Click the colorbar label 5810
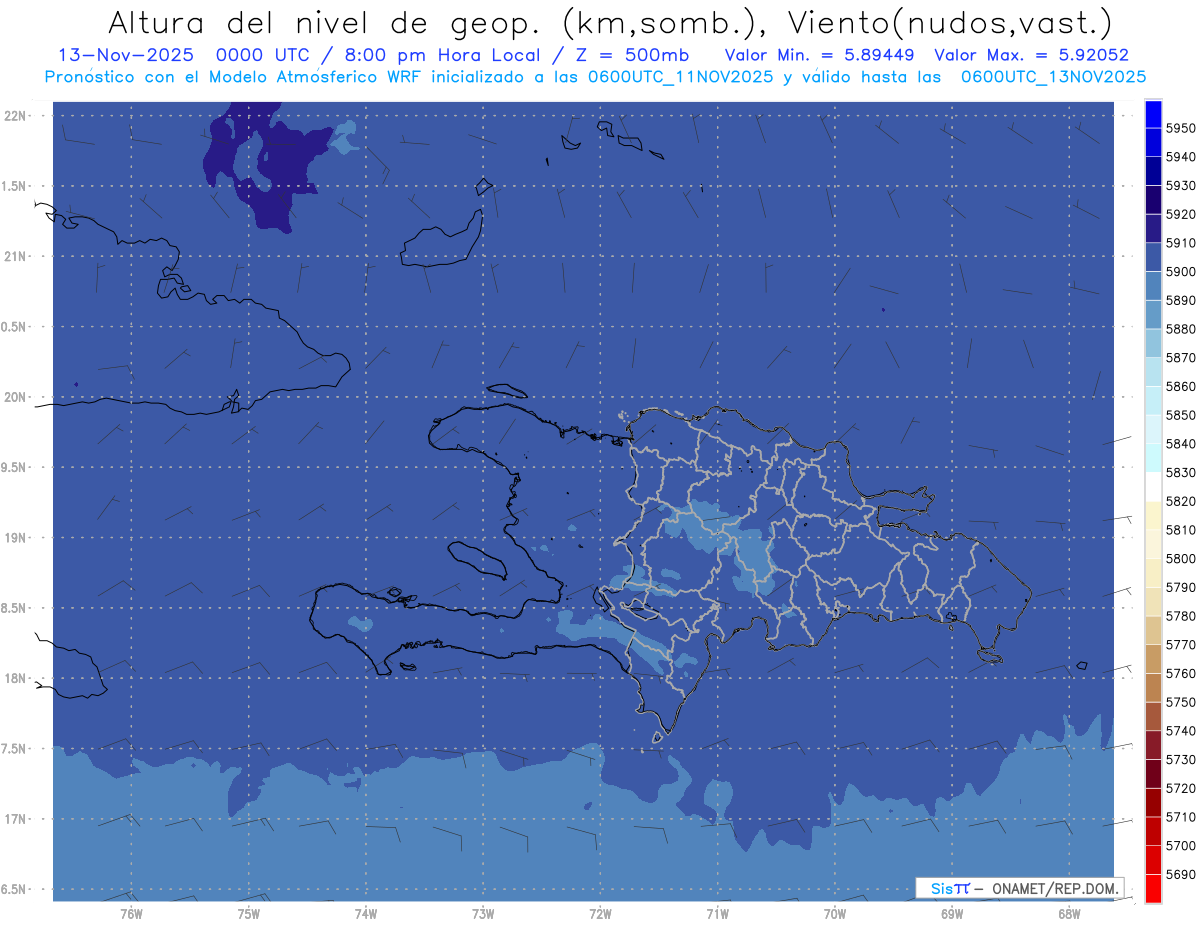This screenshot has height=927, width=1200. tap(1181, 529)
